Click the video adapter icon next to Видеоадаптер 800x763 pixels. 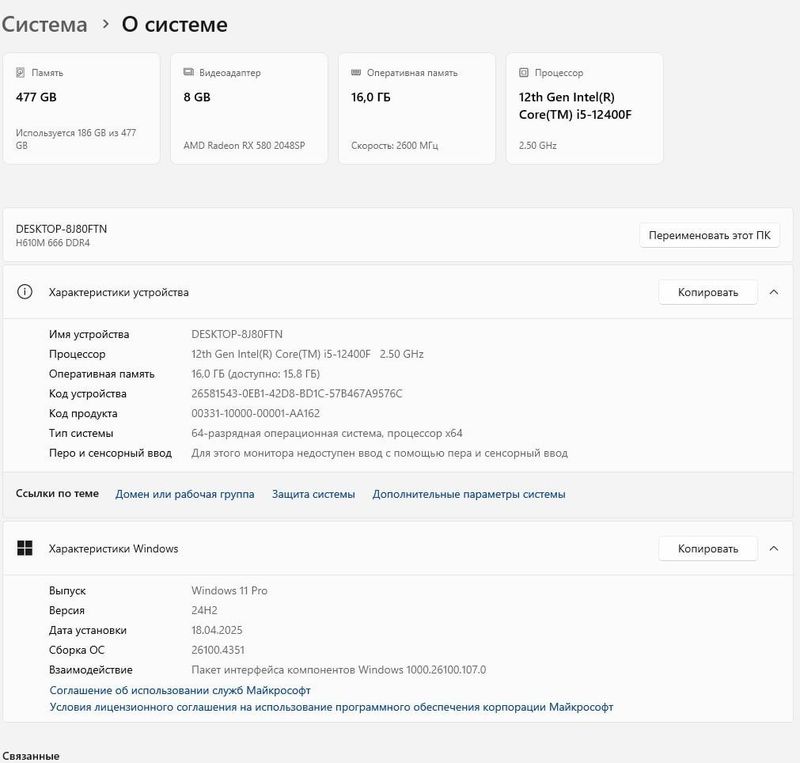coord(188,72)
